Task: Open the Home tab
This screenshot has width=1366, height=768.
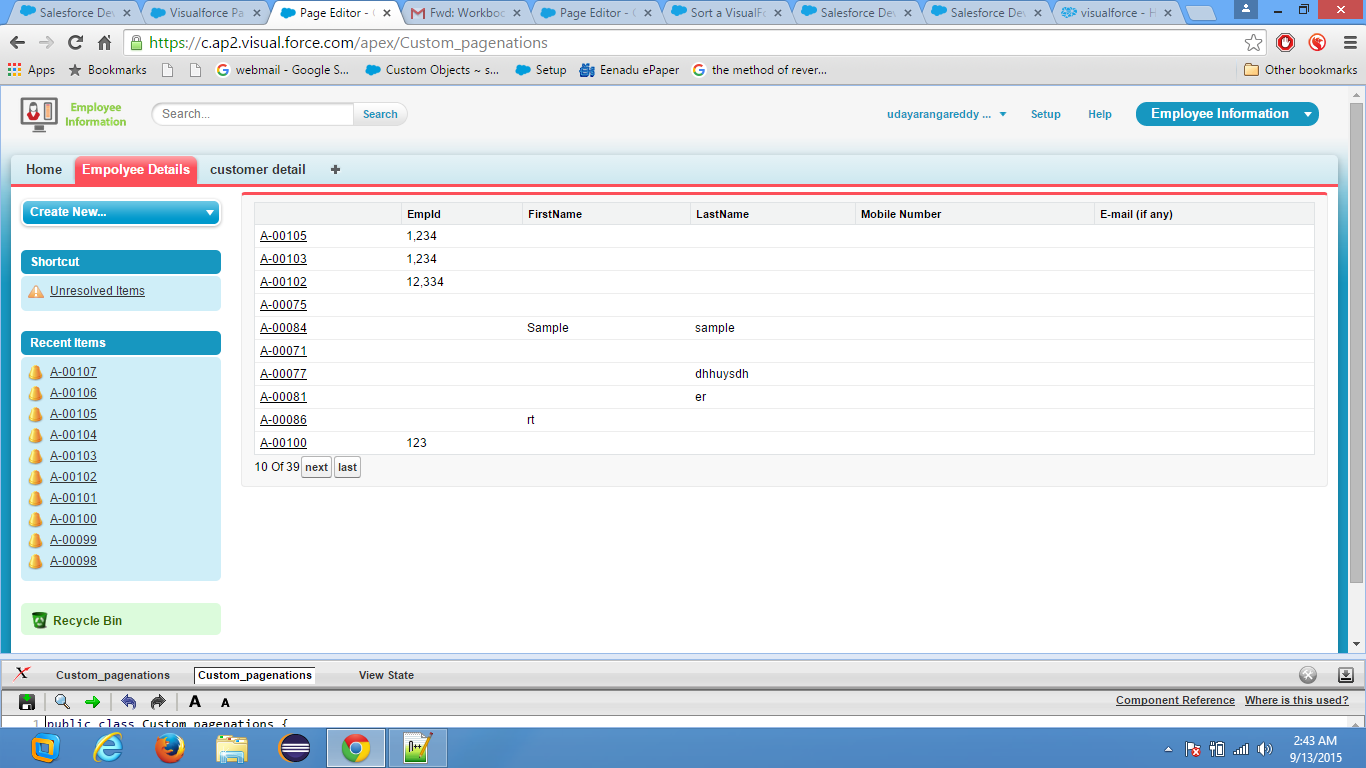Action: point(44,170)
